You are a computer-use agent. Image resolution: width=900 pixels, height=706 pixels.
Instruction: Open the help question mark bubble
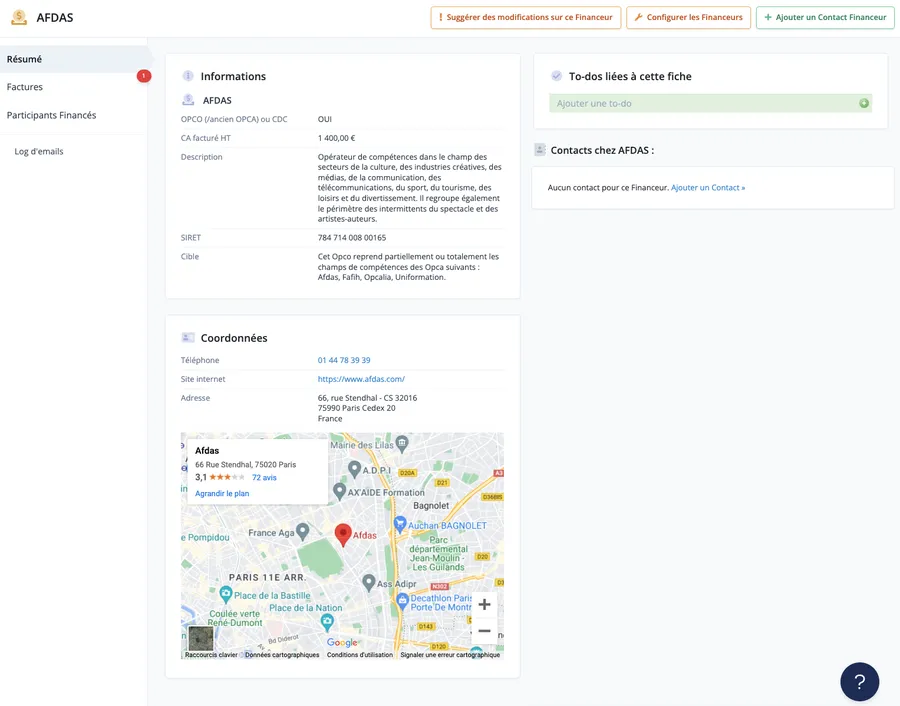(x=859, y=681)
